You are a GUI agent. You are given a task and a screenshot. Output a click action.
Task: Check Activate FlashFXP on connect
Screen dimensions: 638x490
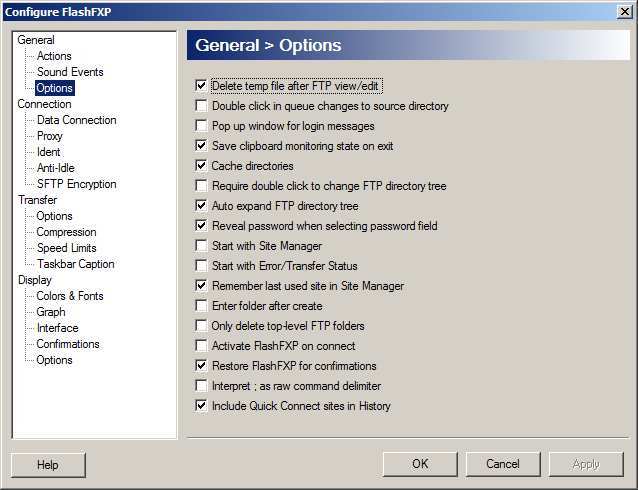(202, 346)
